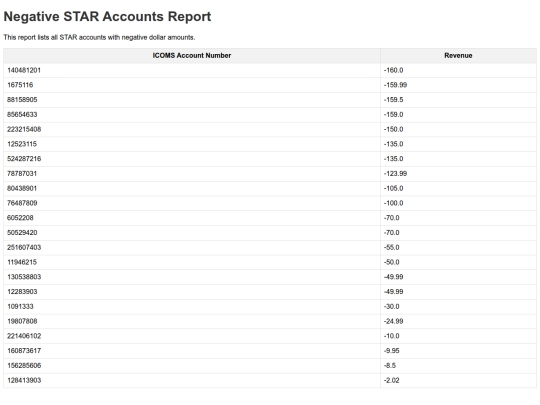Select account number 130538803
The image size is (540, 405).
click(x=24, y=277)
